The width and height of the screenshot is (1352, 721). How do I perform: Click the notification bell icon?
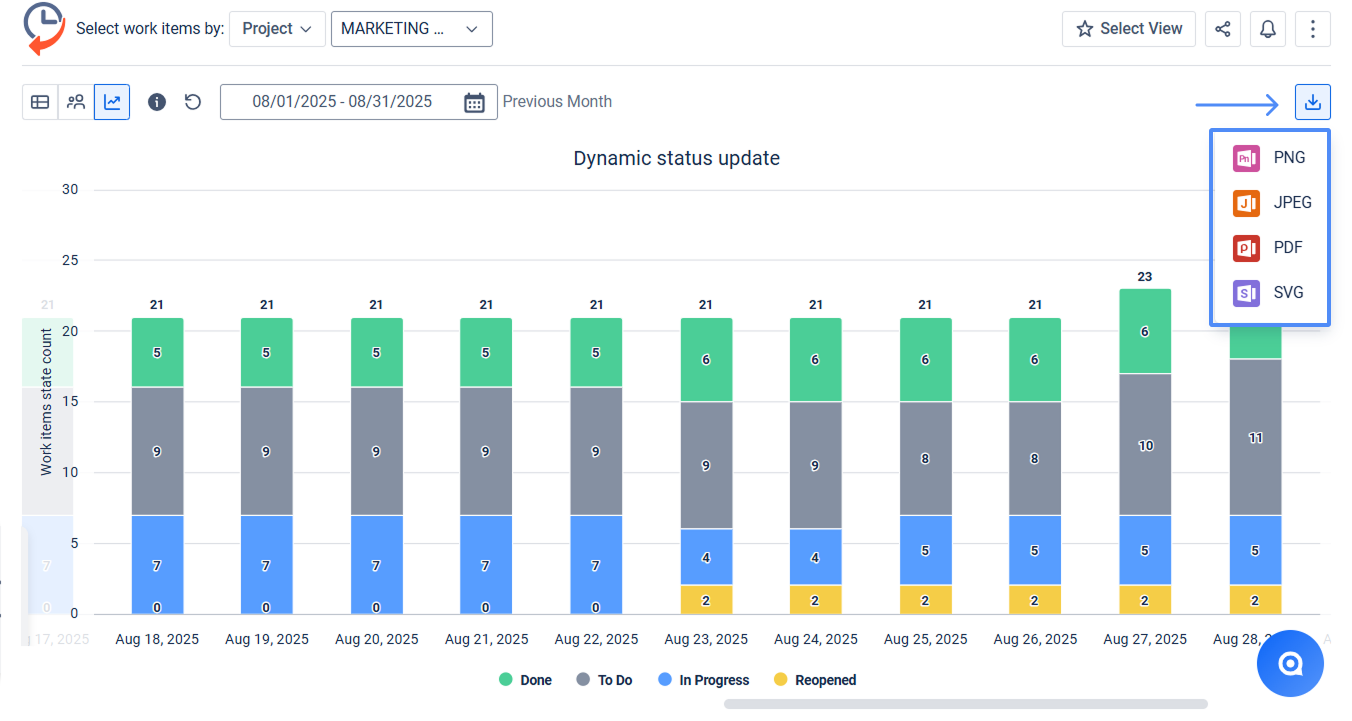click(1267, 29)
